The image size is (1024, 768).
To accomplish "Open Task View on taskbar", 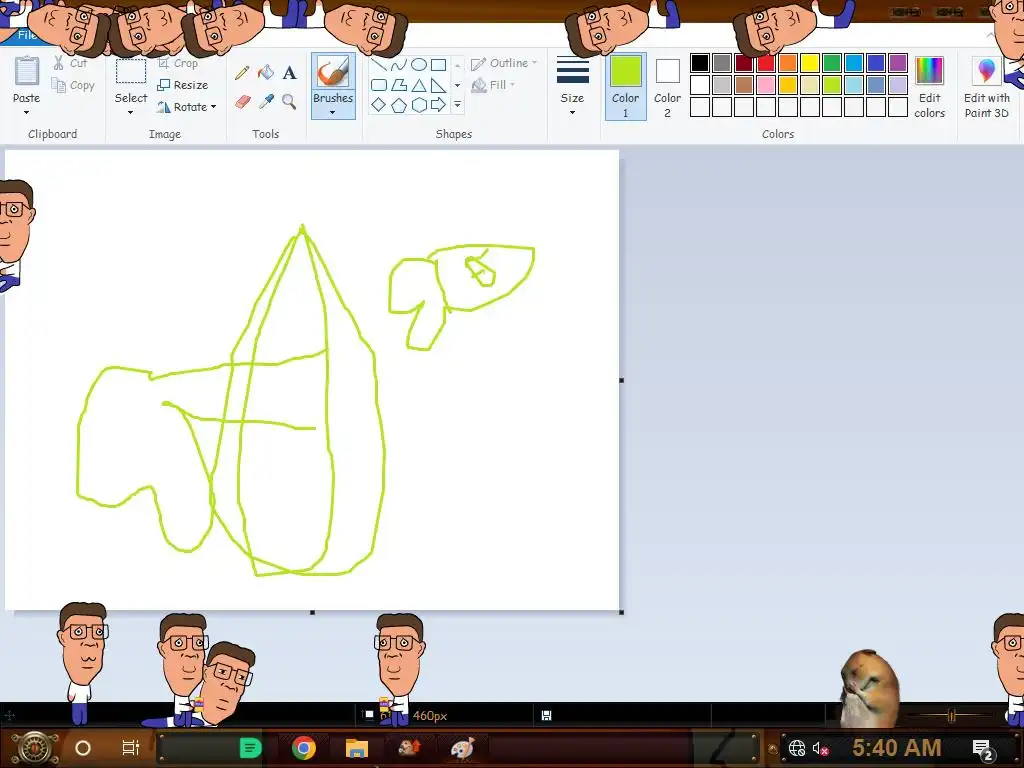I will pyautogui.click(x=131, y=748).
